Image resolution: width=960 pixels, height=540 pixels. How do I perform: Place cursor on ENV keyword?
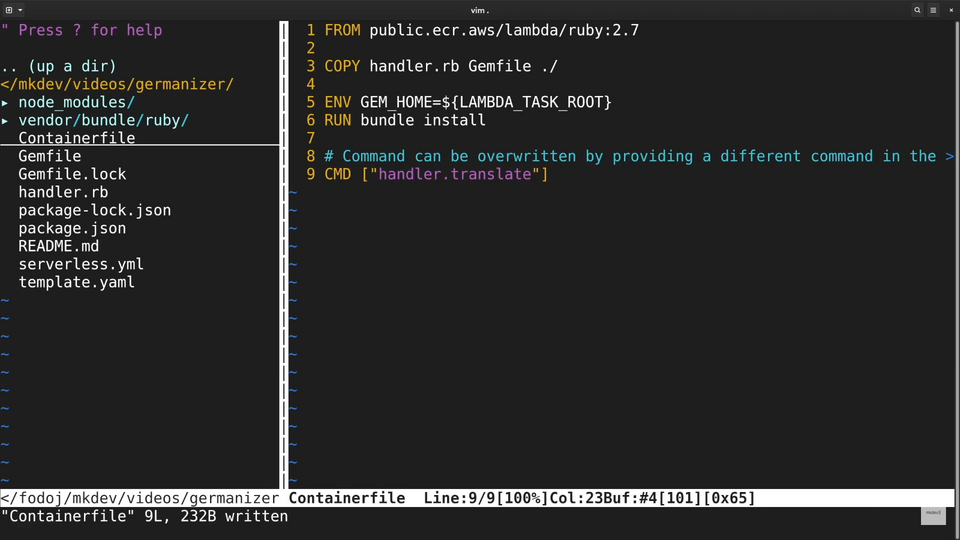click(x=338, y=102)
